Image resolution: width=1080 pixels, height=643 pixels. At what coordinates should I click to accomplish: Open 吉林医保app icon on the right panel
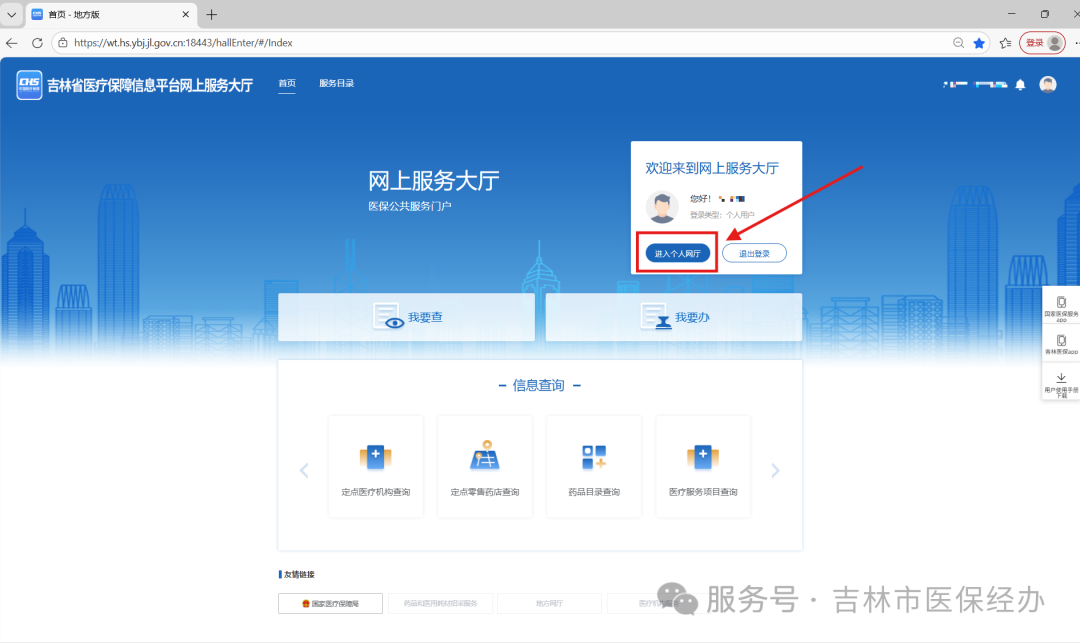pyautogui.click(x=1062, y=345)
